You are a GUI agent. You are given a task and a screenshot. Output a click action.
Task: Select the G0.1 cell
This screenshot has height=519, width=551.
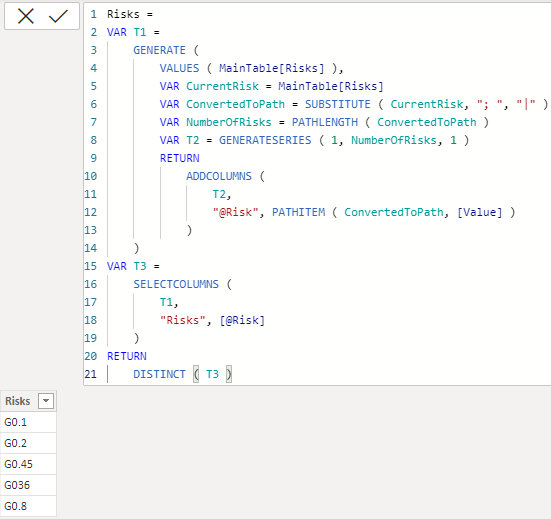[28, 422]
